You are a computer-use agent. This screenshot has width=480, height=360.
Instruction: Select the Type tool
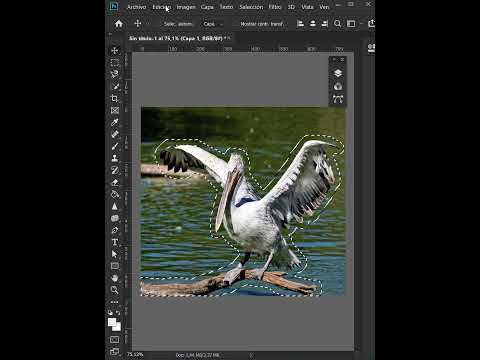pos(115,242)
